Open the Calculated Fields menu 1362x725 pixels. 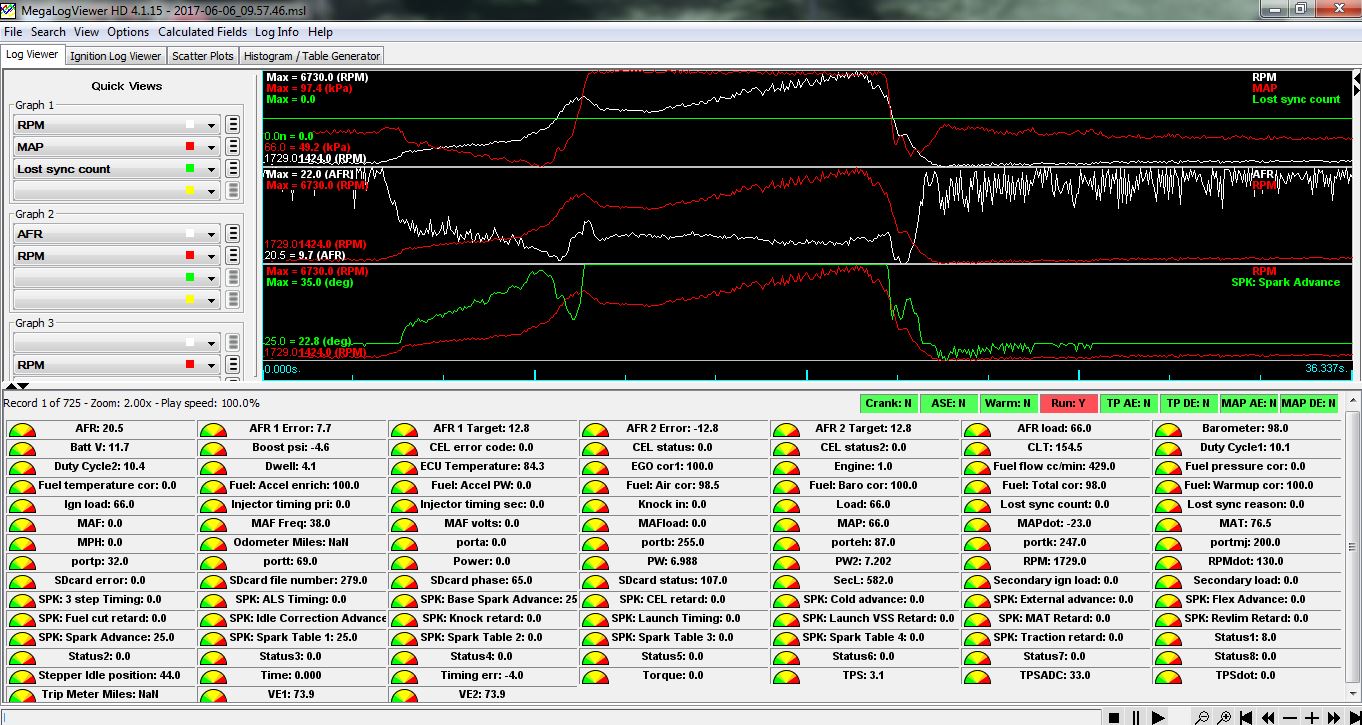(203, 32)
